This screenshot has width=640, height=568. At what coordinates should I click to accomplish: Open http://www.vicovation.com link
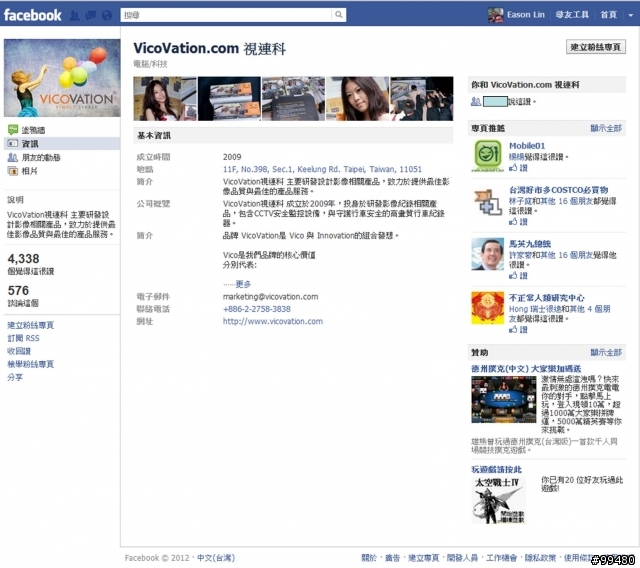pyautogui.click(x=273, y=322)
